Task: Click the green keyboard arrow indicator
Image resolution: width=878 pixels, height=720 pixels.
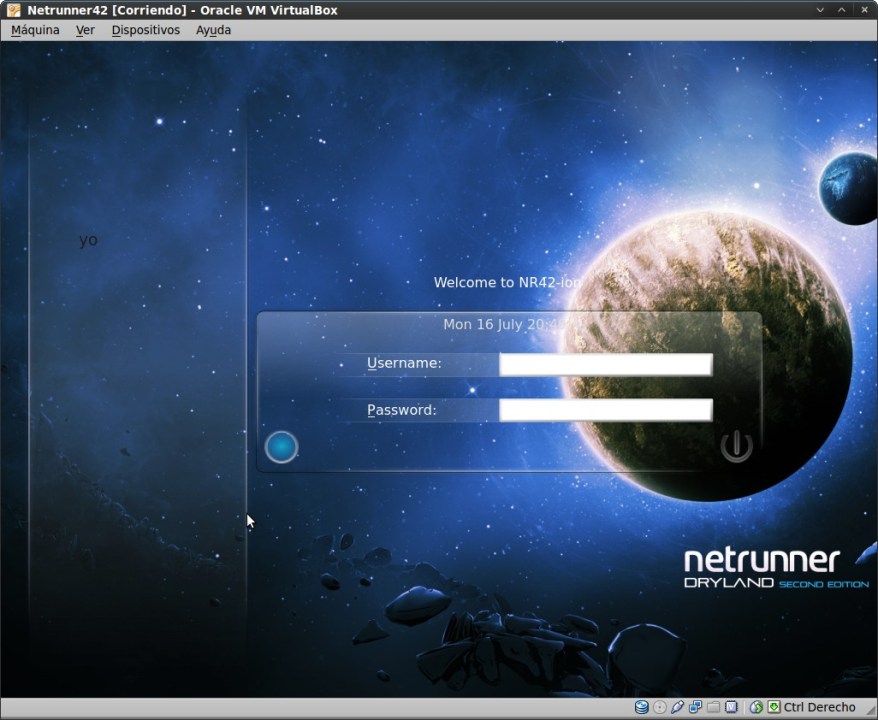Action: click(x=774, y=707)
